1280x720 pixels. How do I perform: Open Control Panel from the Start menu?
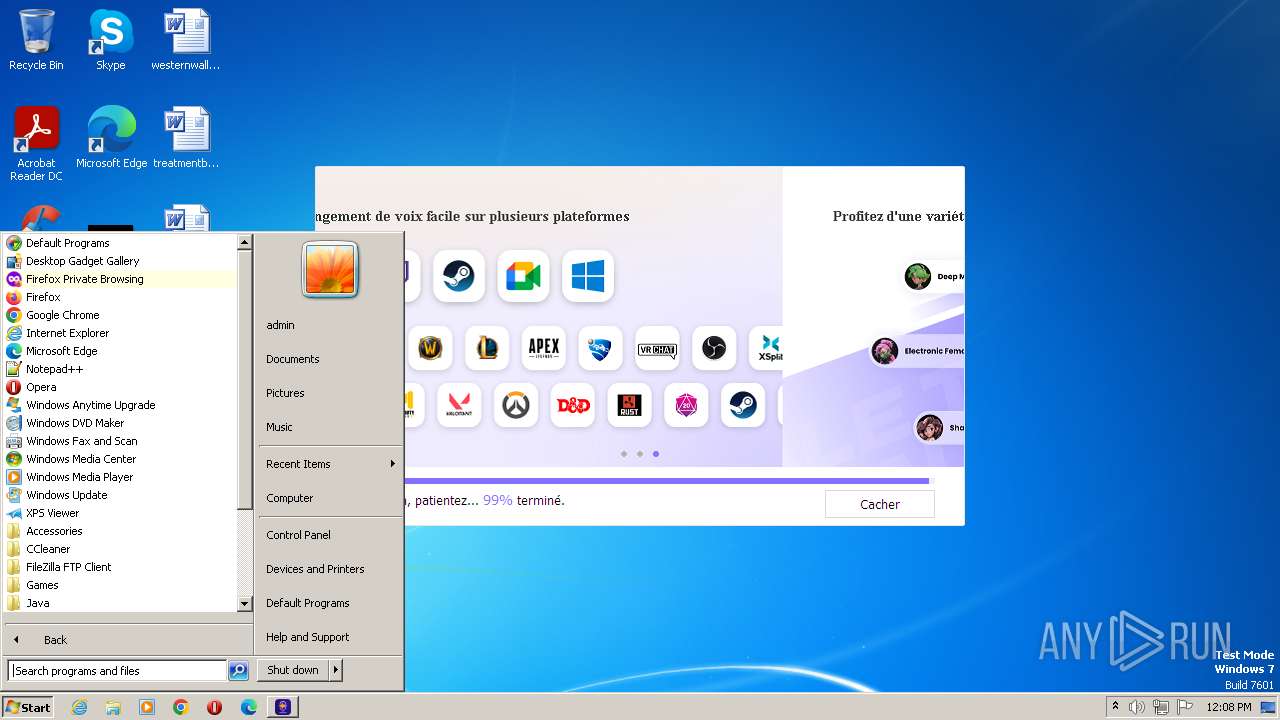(x=330, y=535)
